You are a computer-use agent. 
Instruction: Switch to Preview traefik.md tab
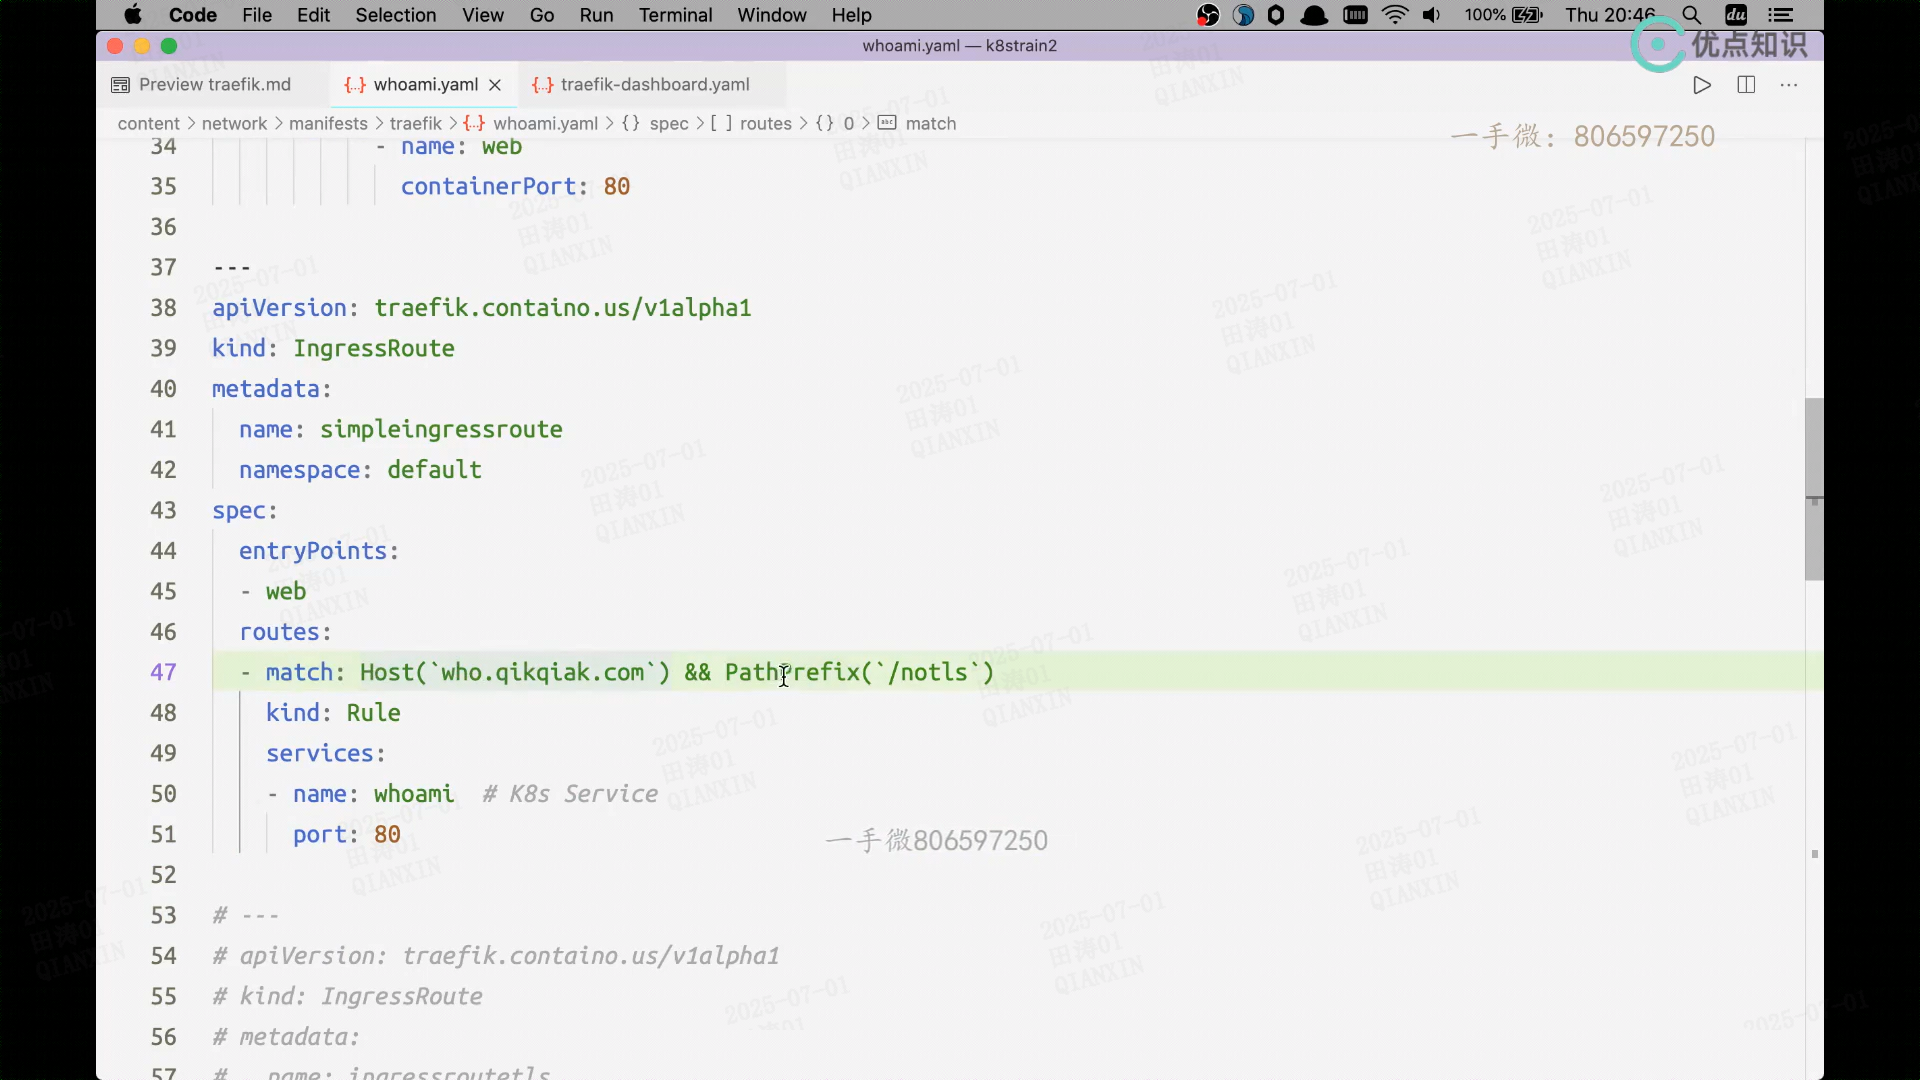(x=214, y=85)
